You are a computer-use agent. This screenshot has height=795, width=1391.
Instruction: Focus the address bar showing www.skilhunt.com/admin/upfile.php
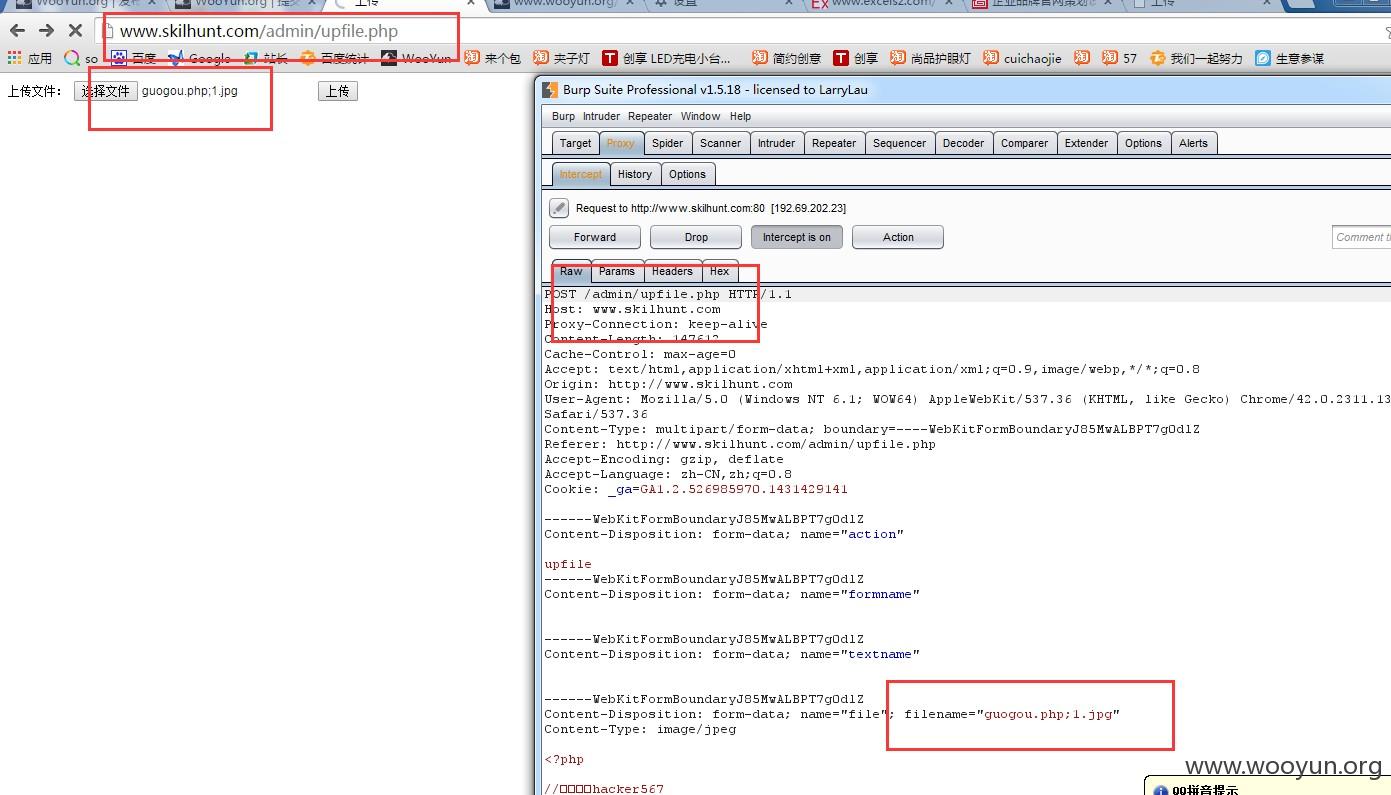(x=740, y=31)
